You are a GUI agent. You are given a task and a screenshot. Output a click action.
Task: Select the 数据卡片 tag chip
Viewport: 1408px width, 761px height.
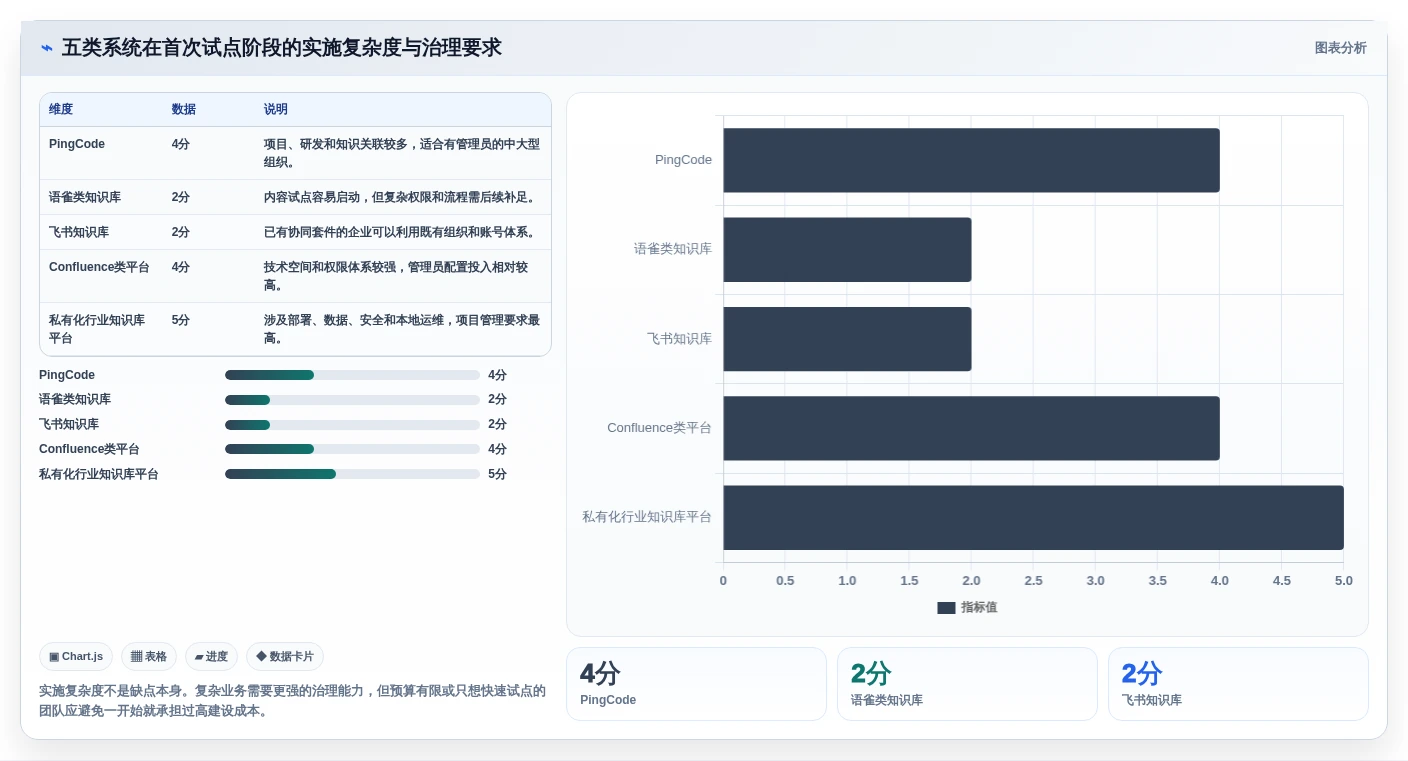(x=285, y=657)
